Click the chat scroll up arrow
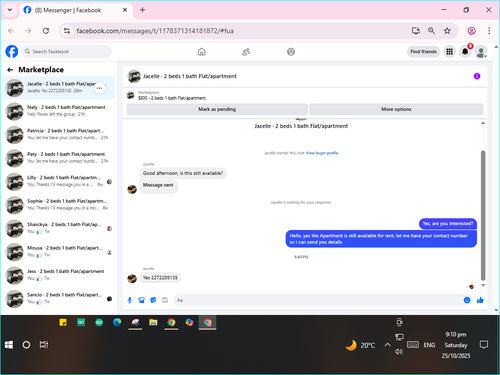Viewport: 500px width, 375px height. [483, 123]
